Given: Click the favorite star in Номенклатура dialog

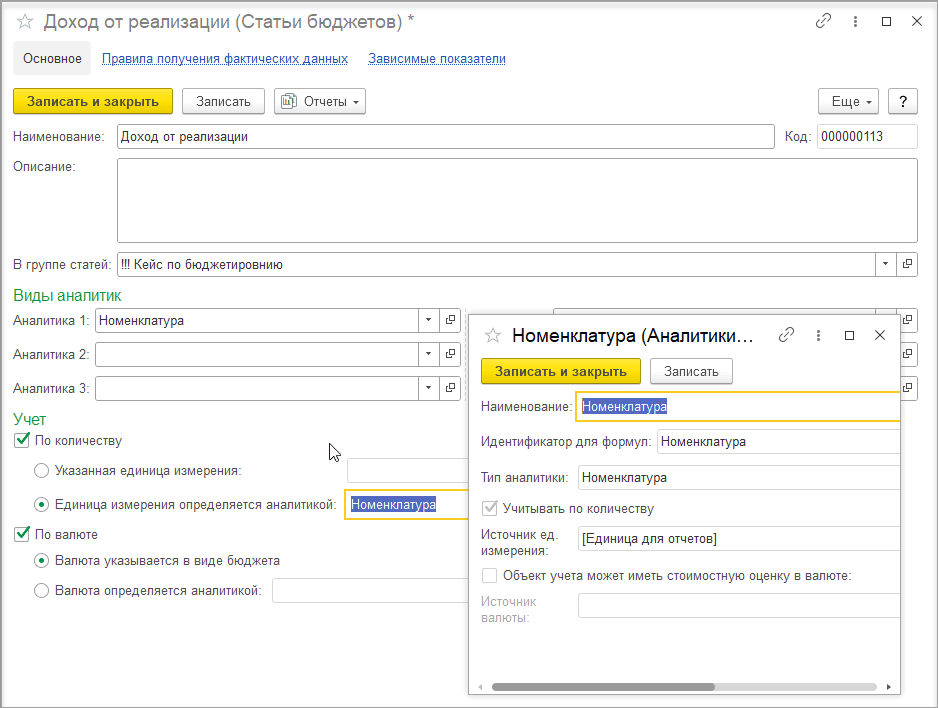Looking at the screenshot, I should click(492, 336).
